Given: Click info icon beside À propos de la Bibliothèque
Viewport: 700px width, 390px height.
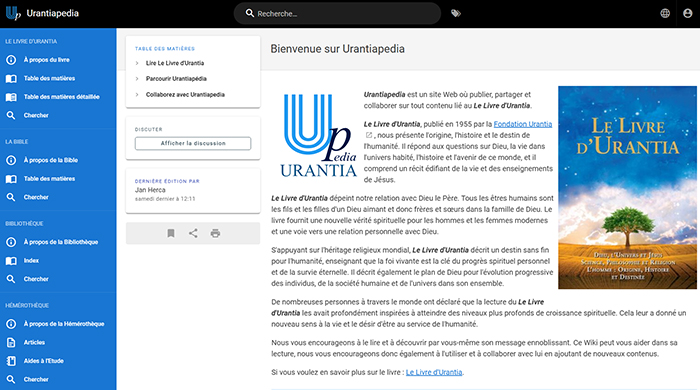Looking at the screenshot, I should tap(11, 242).
